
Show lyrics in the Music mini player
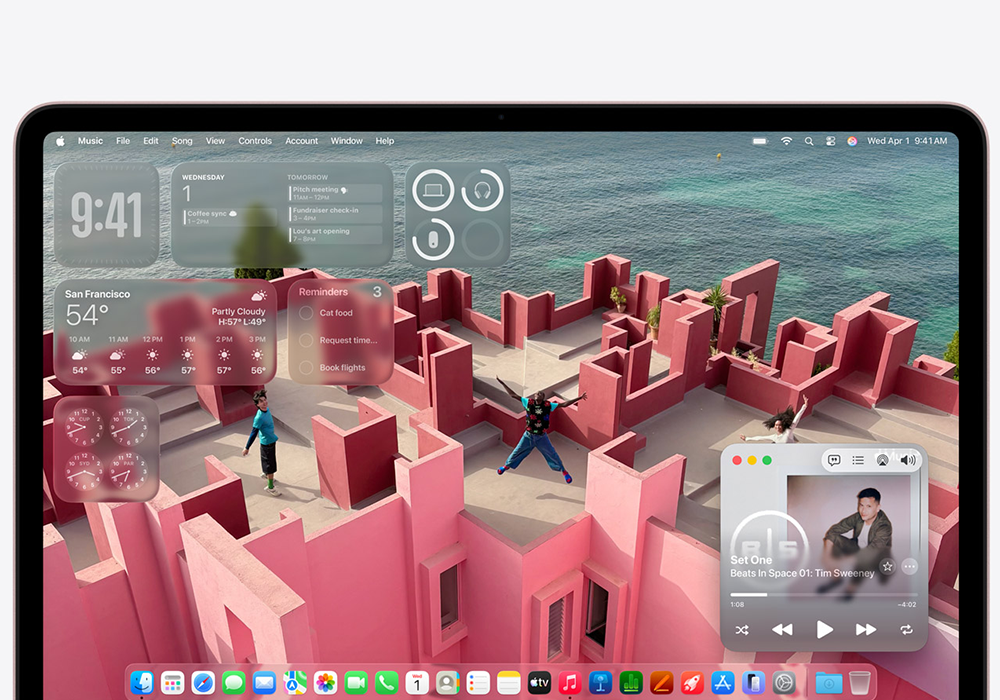pyautogui.click(x=834, y=460)
